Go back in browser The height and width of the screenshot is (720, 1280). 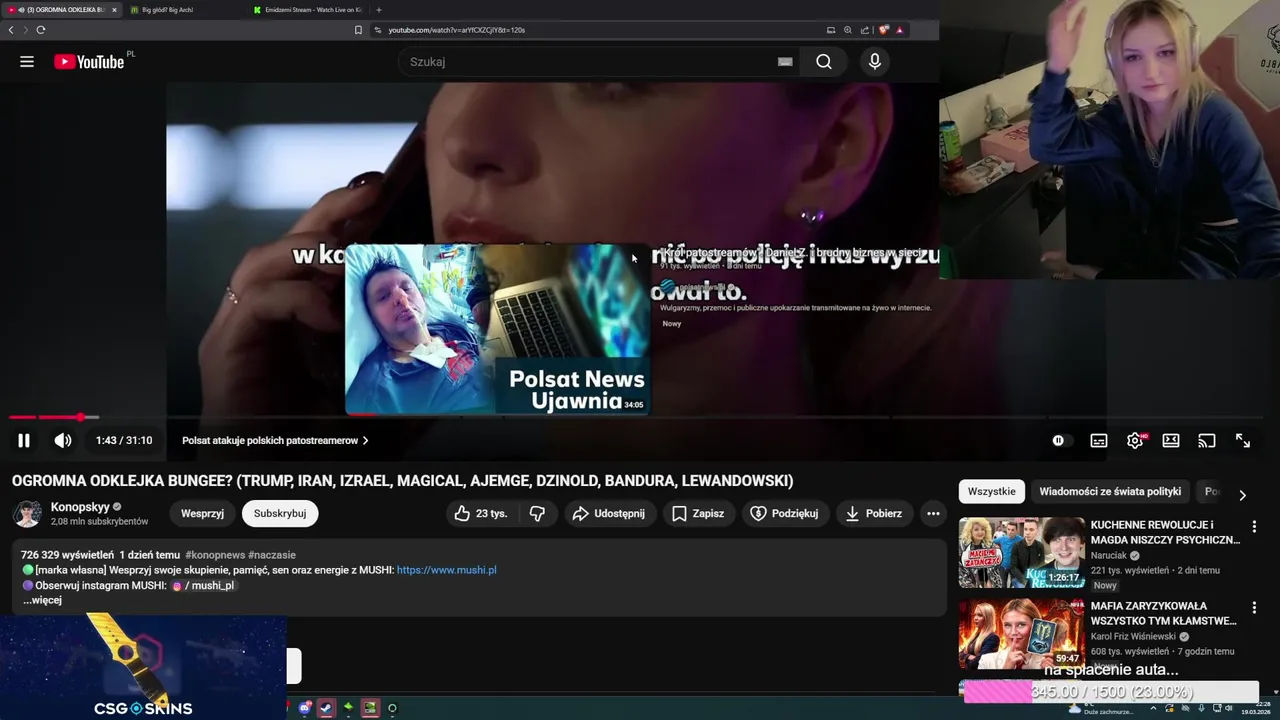tap(11, 30)
